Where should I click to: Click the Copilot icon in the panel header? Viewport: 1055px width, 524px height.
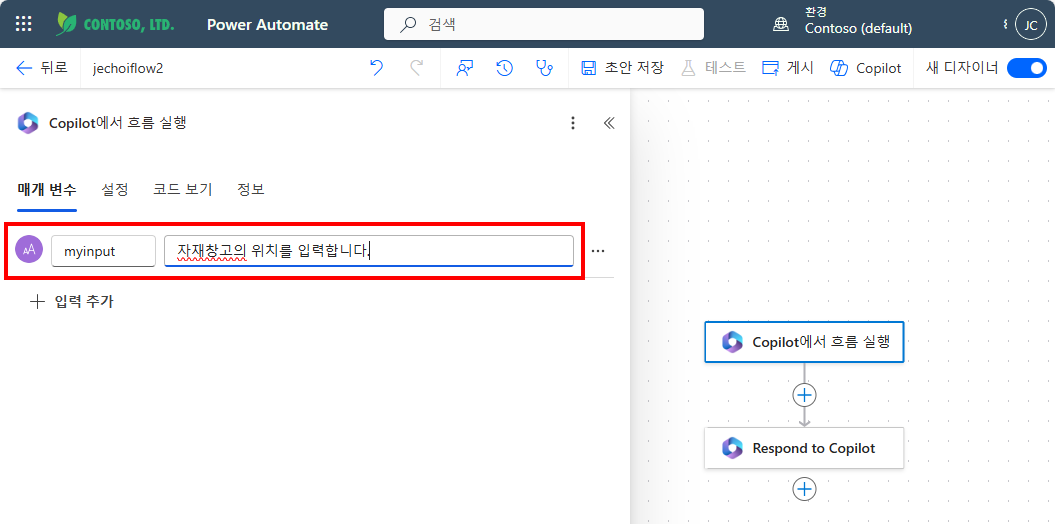[28, 123]
